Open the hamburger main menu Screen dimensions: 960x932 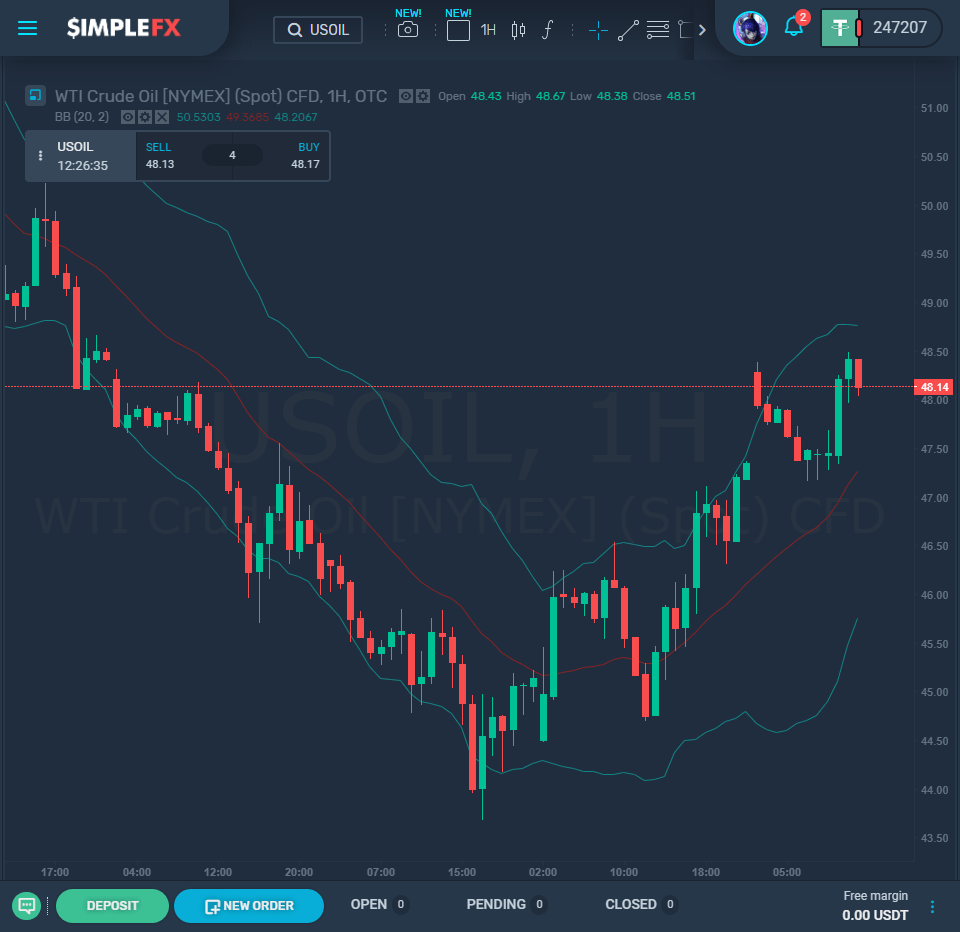27,28
